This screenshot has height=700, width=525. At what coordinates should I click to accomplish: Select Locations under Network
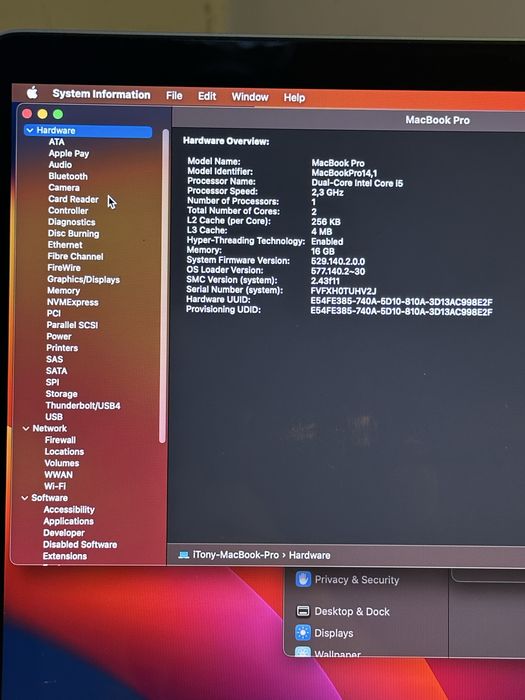pos(64,451)
